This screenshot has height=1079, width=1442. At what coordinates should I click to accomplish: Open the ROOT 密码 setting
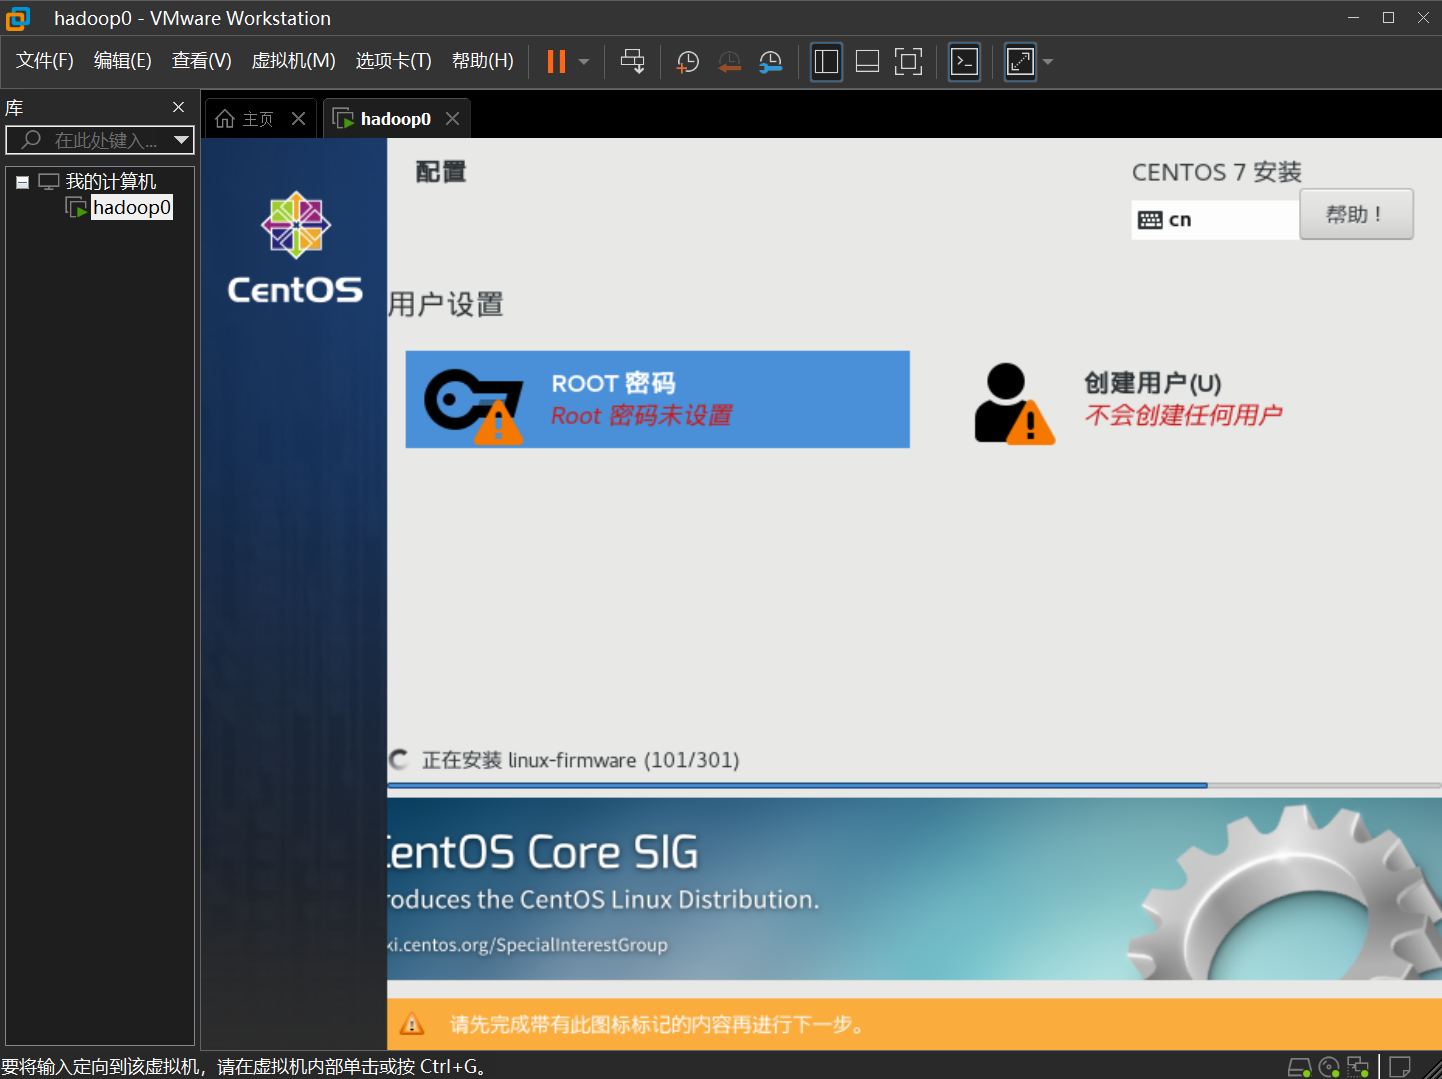[657, 399]
